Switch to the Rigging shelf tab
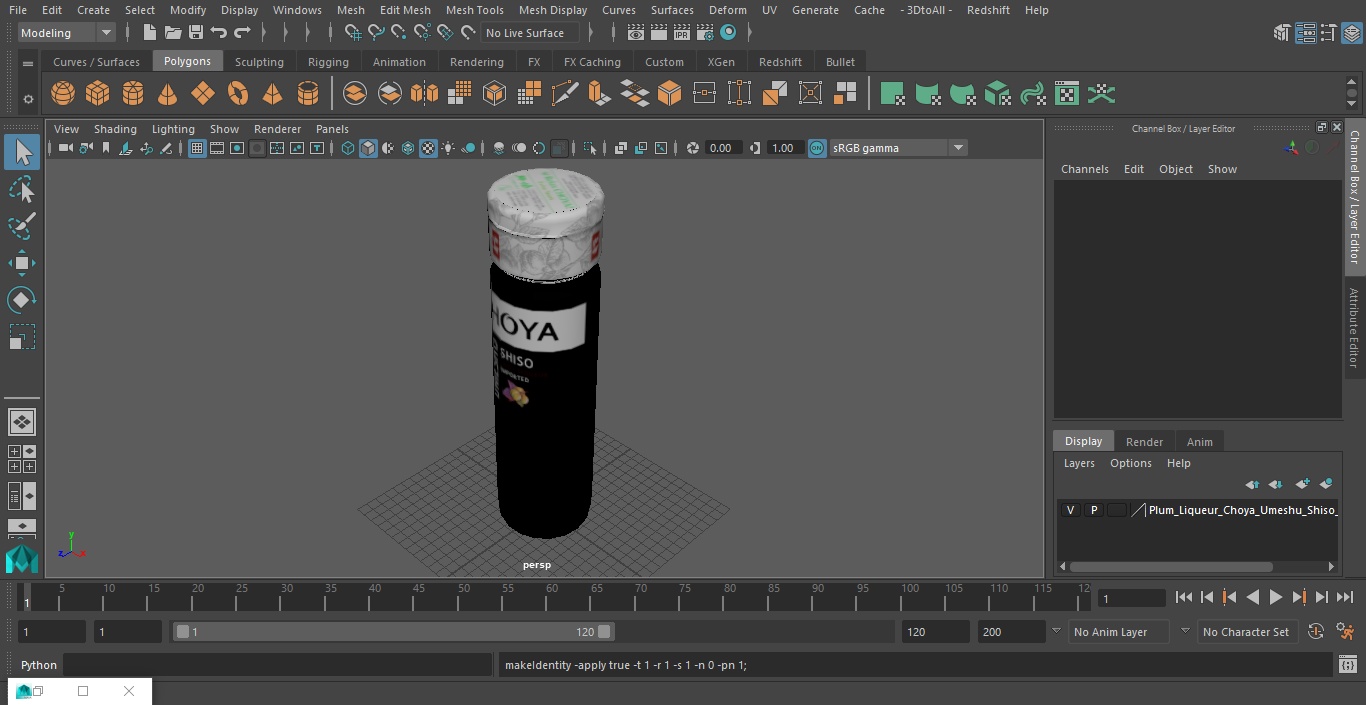The height and width of the screenshot is (705, 1366). [x=328, y=62]
